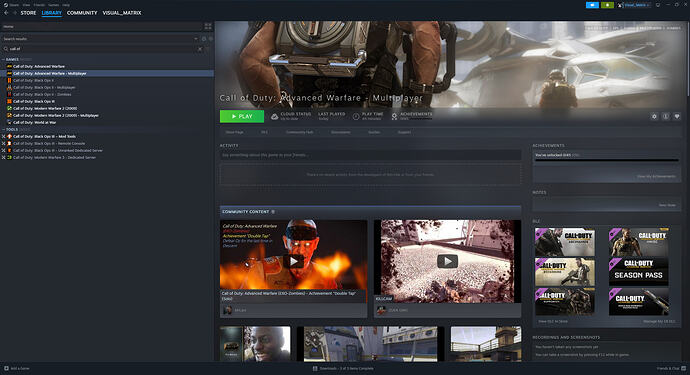Image resolution: width=690 pixels, height=375 pixels.
Task: Click the clock recent-filter icon beside Search results
Action: click(204, 39)
